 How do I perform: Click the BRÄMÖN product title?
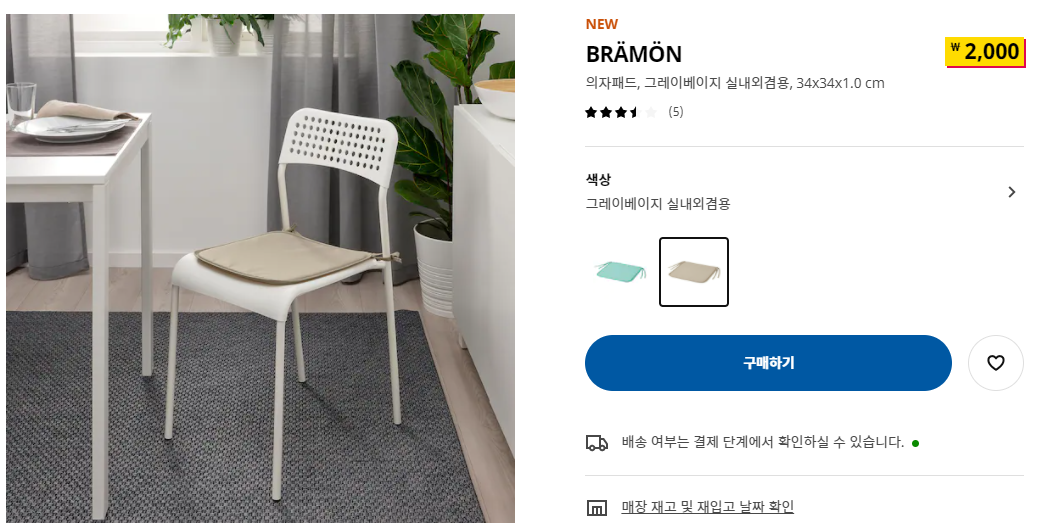click(634, 54)
